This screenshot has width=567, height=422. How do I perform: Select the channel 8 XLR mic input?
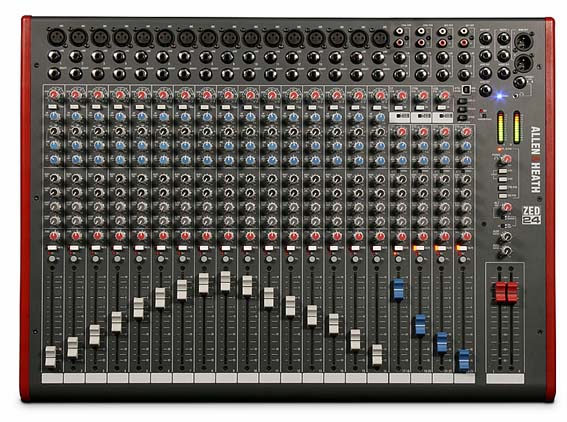tap(208, 37)
